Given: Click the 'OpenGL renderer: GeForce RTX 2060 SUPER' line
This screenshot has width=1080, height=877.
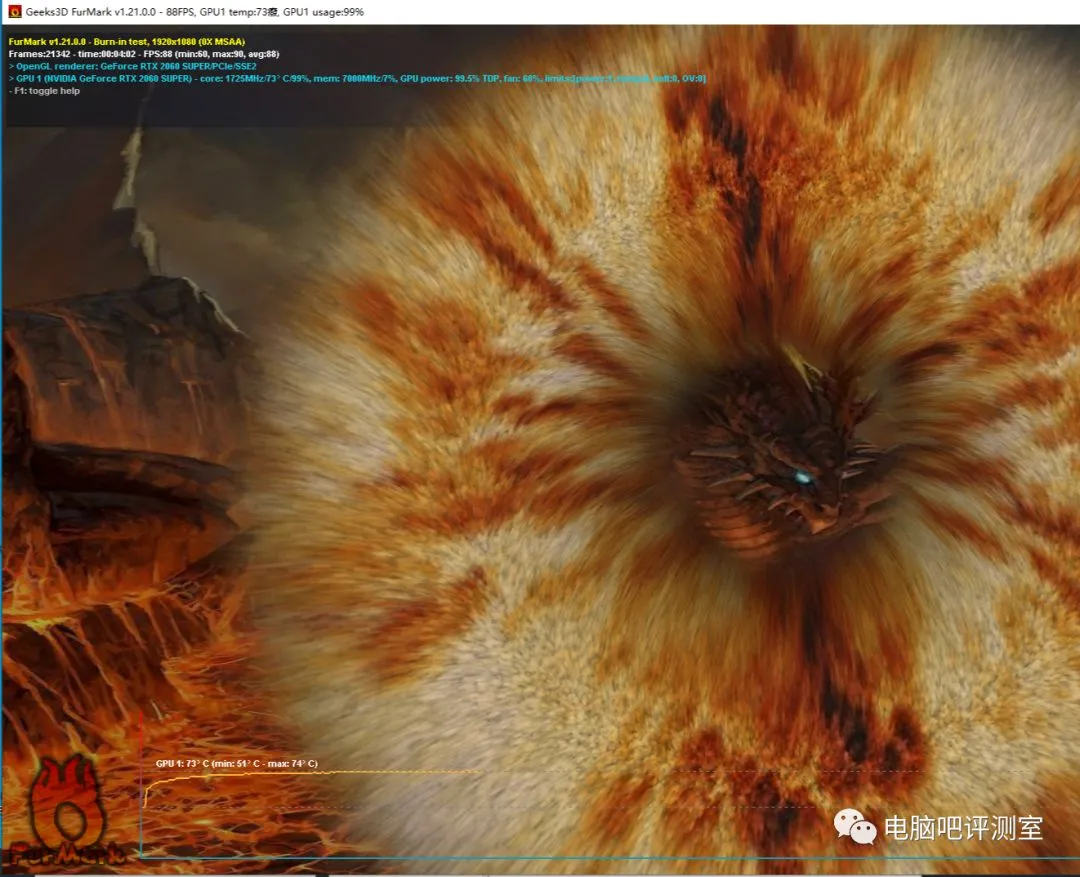Looking at the screenshot, I should 132,66.
